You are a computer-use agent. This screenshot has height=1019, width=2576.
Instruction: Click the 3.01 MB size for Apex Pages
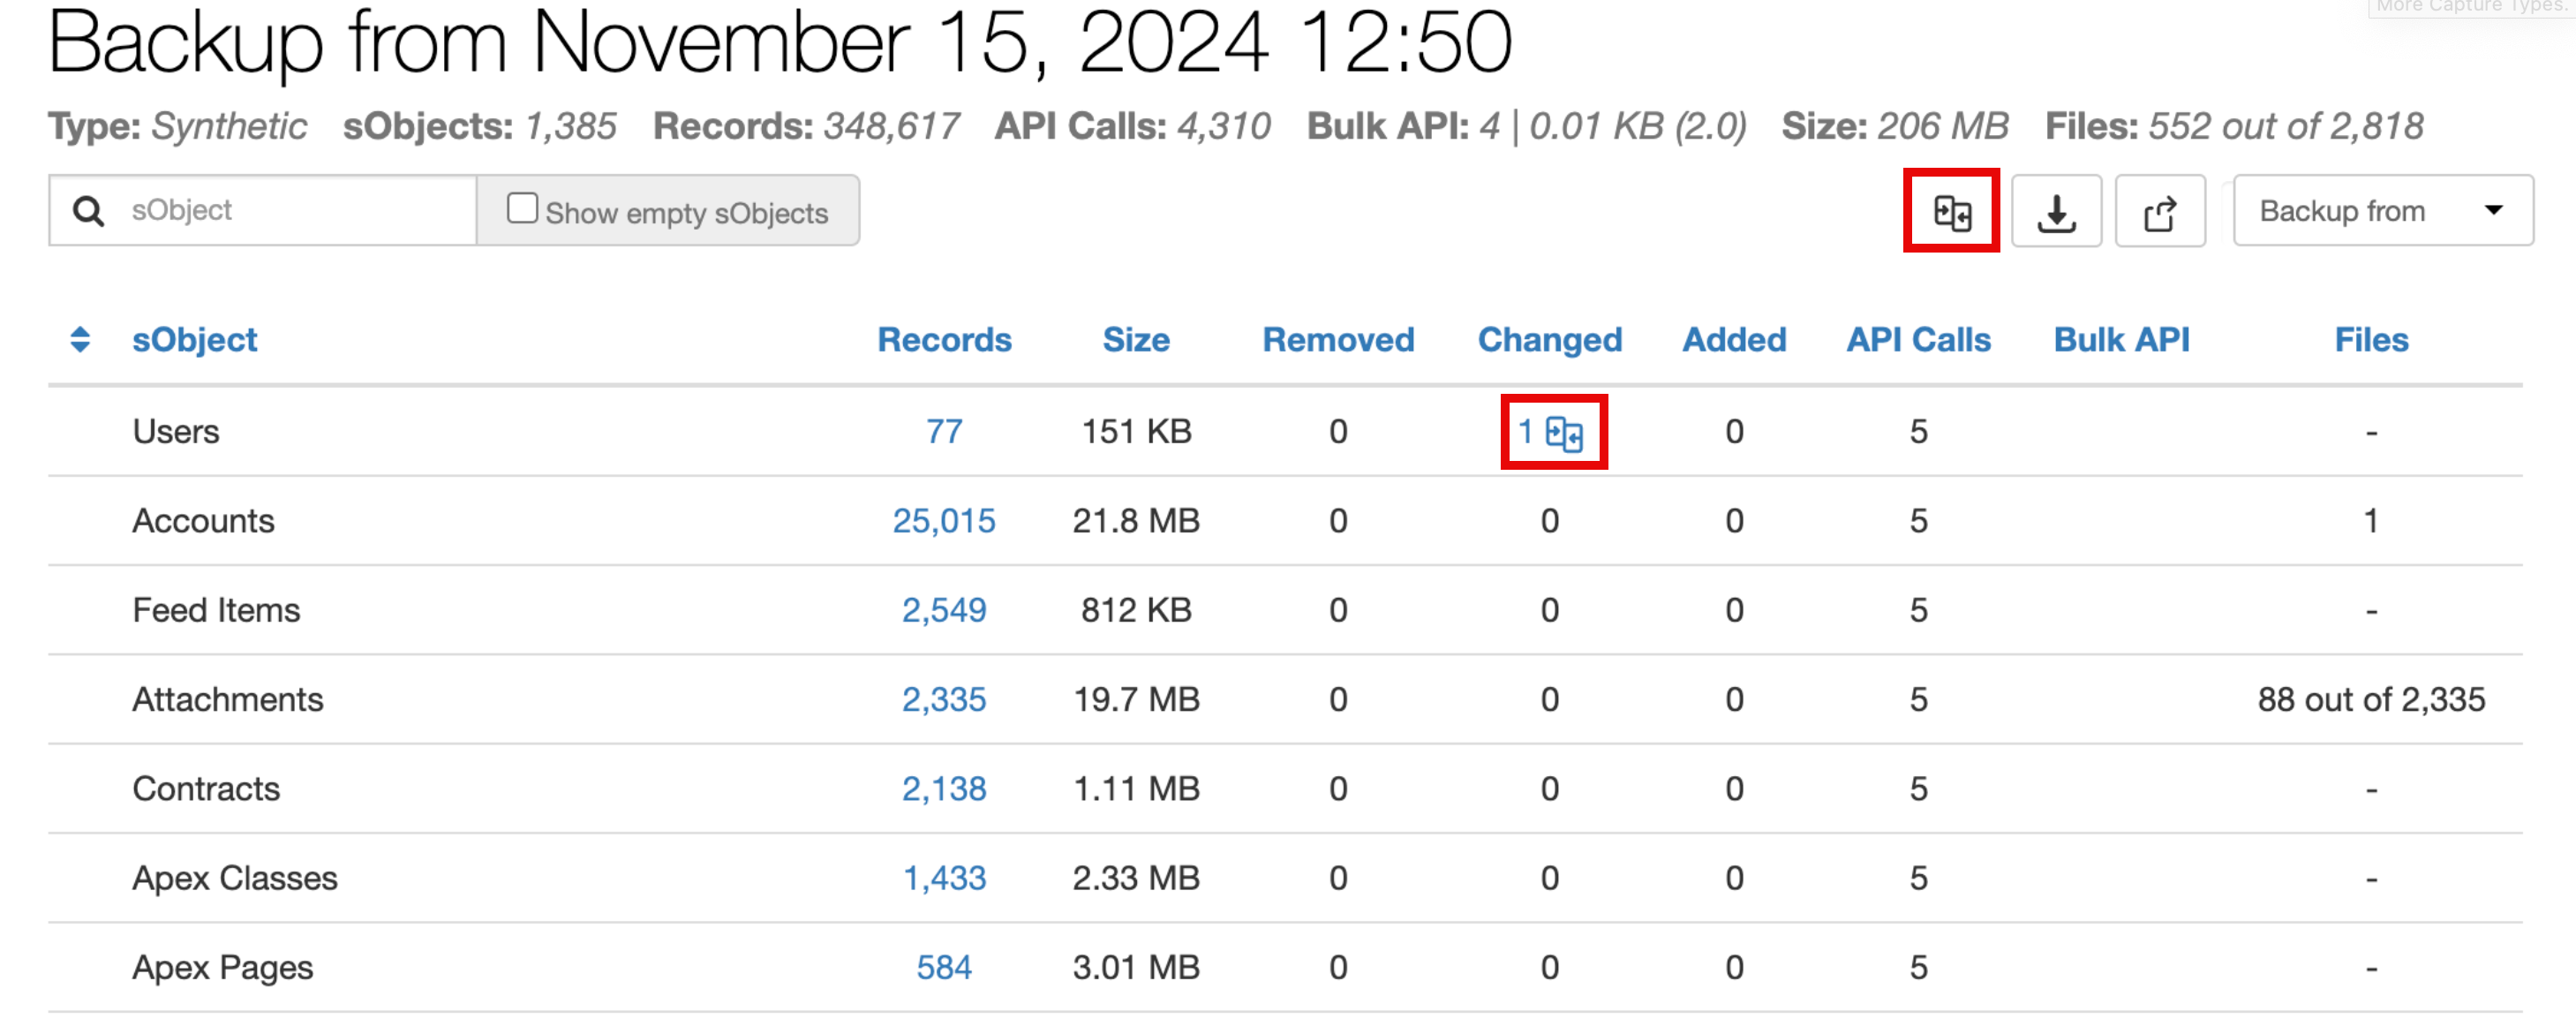[1136, 966]
